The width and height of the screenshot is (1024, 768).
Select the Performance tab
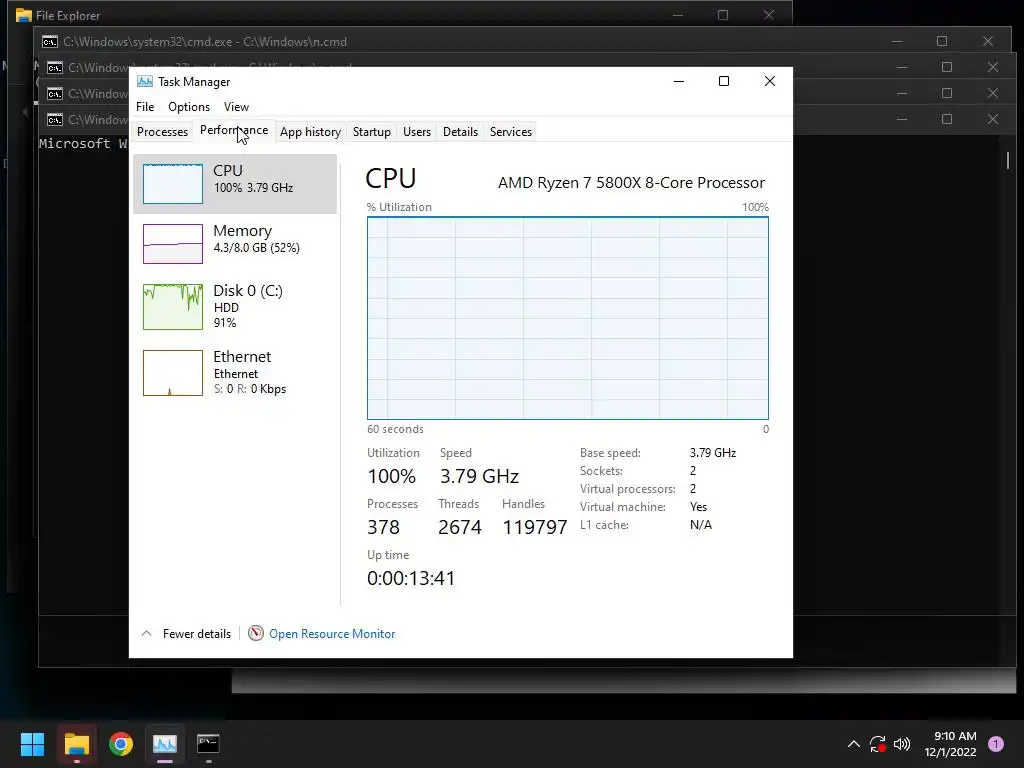[234, 130]
